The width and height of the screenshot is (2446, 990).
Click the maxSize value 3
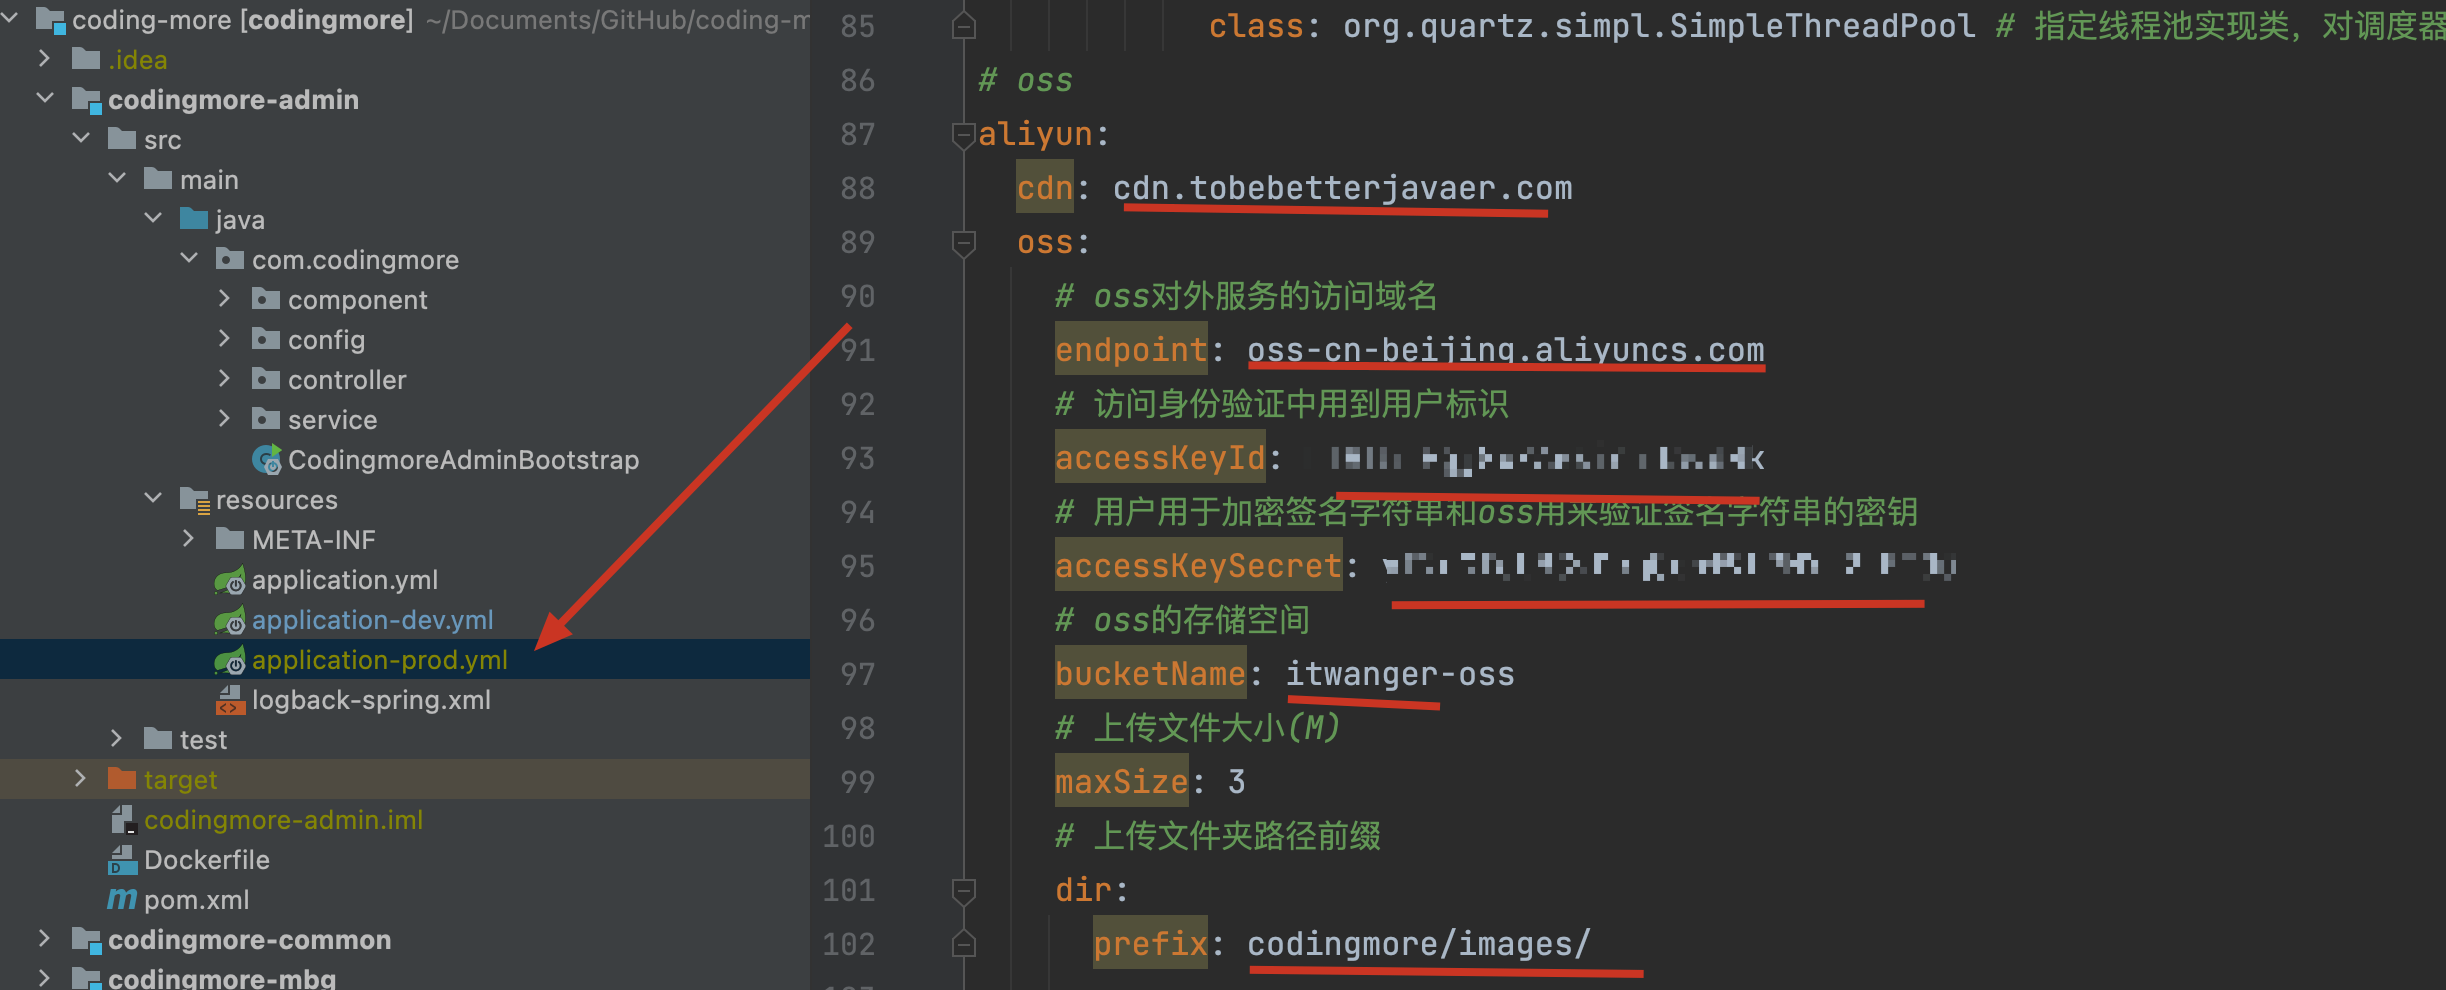coord(1236,782)
